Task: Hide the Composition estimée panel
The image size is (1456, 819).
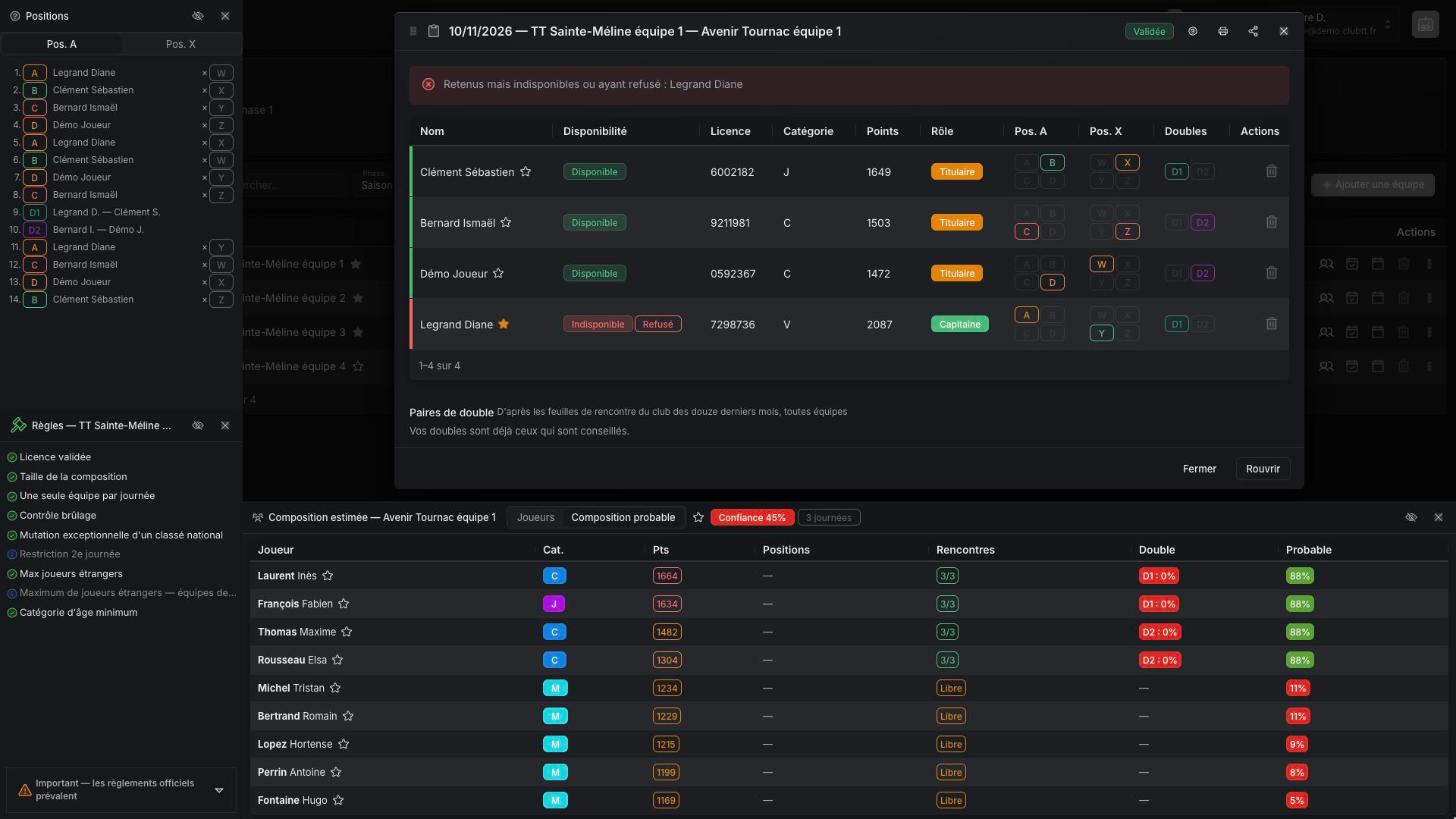Action: [1411, 517]
